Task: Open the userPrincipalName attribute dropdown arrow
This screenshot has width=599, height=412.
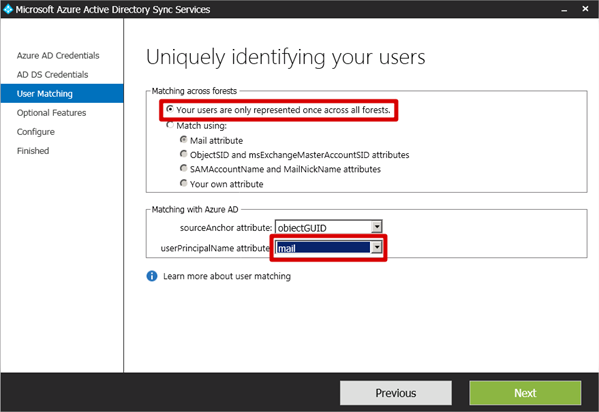Action: [376, 248]
